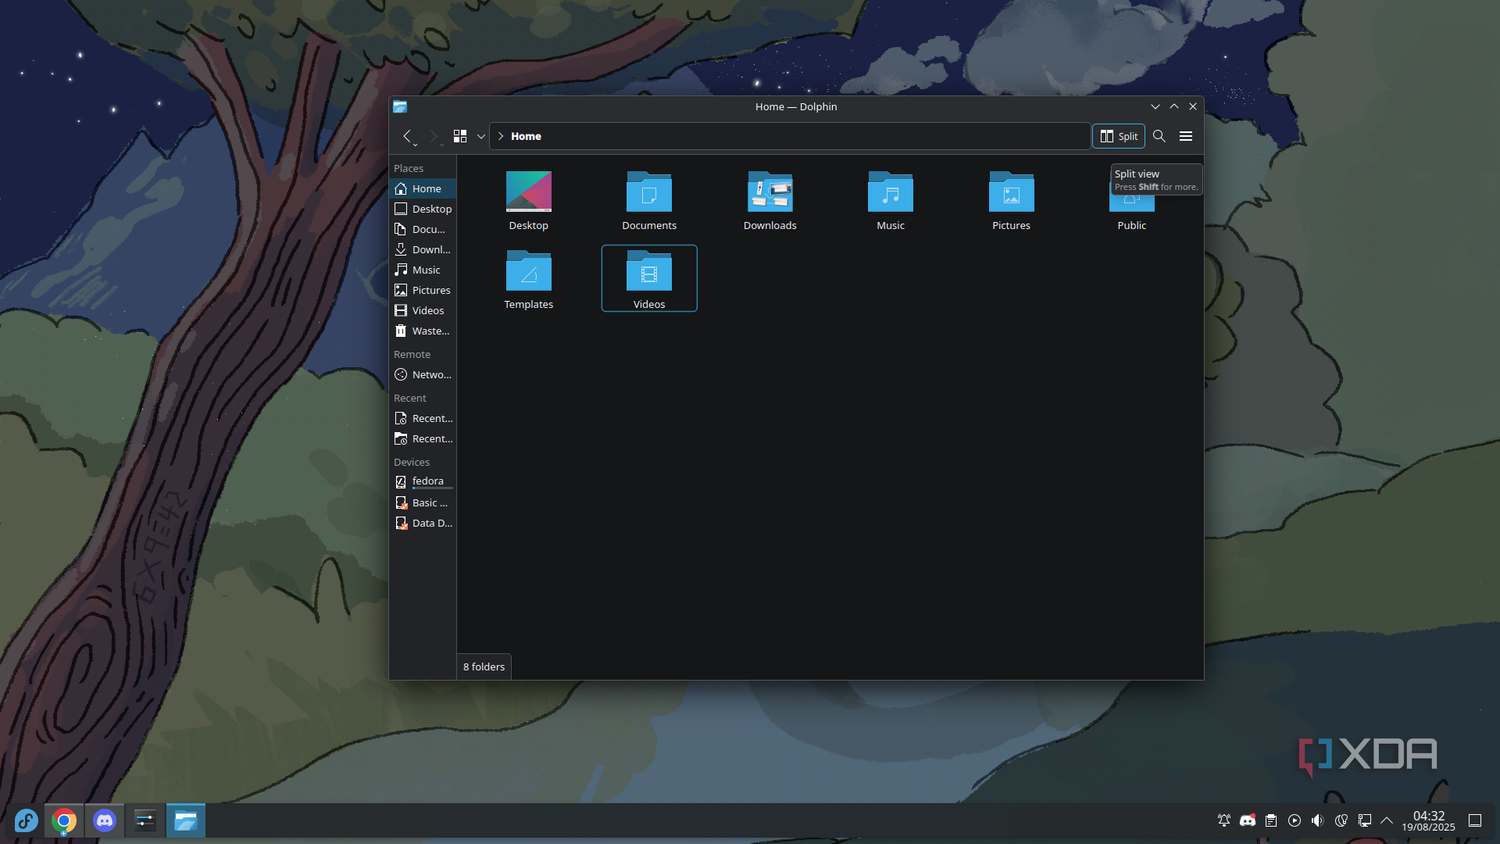Open media player tray icon

(1294, 821)
